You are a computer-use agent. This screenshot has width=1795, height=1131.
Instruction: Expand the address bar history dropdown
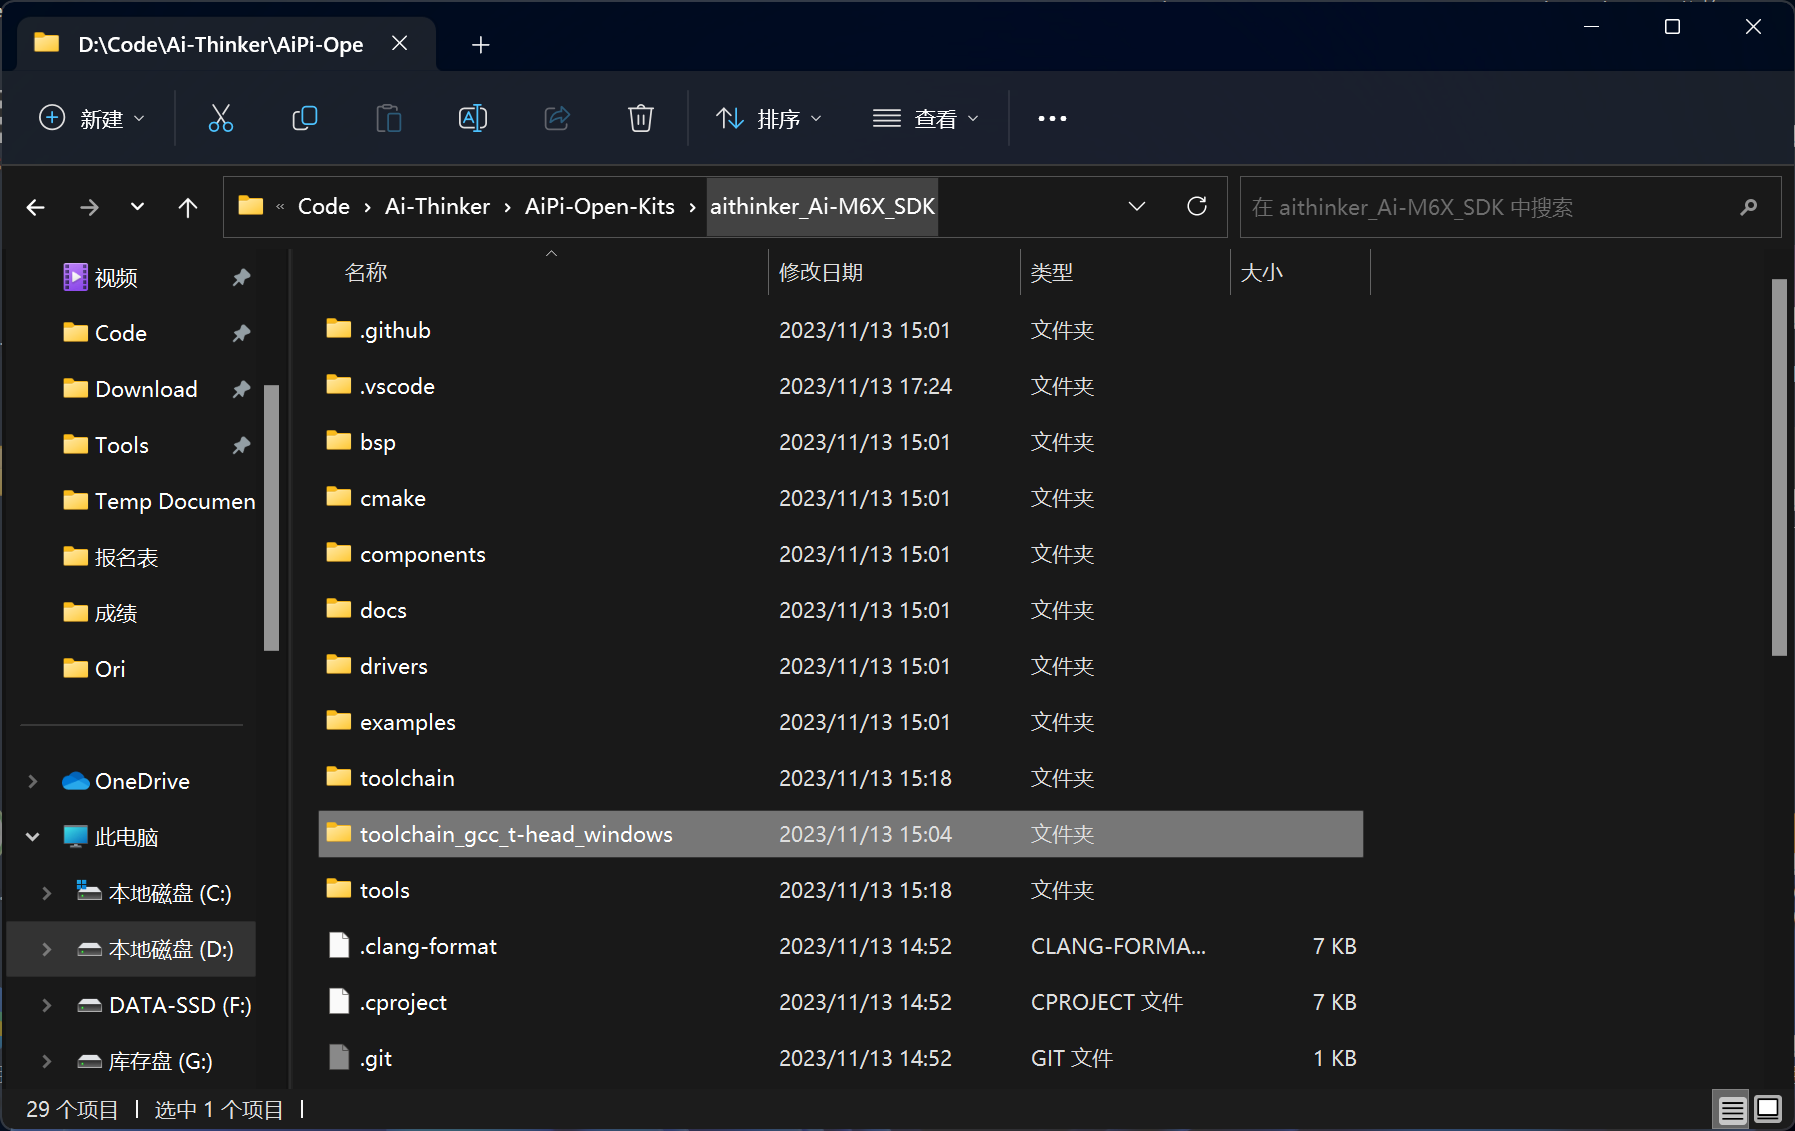(x=1136, y=206)
